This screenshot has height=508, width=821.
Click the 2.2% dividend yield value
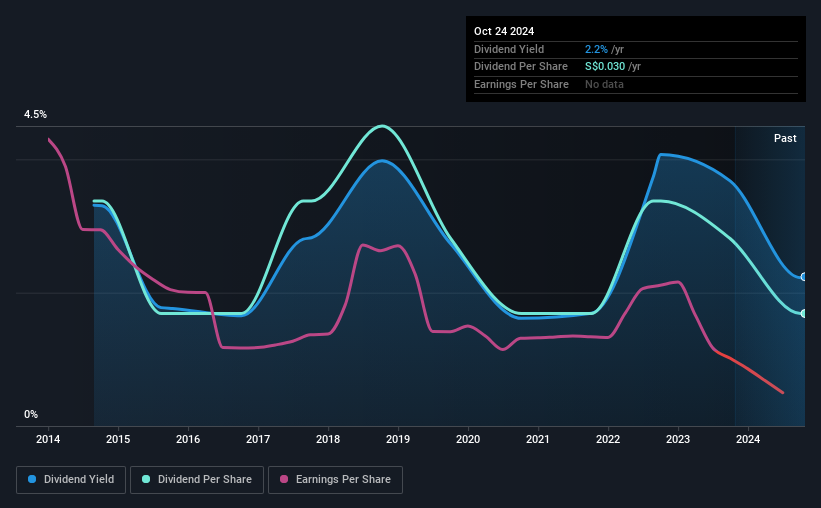coord(596,49)
